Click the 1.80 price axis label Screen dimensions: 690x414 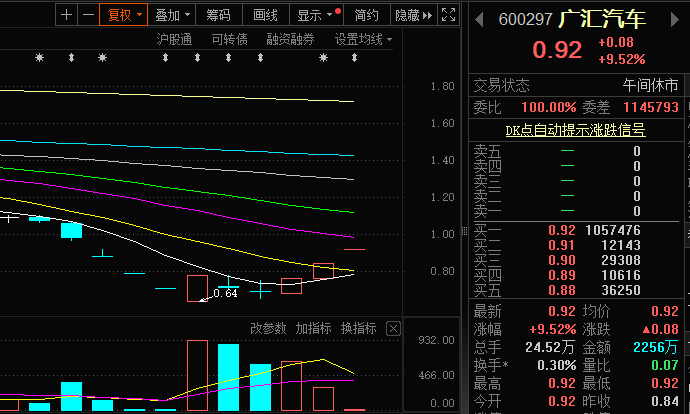442,86
